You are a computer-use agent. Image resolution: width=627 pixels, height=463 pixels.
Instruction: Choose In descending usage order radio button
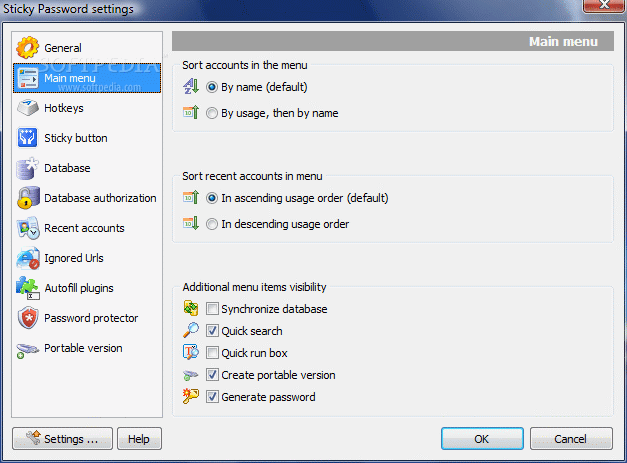[212, 224]
